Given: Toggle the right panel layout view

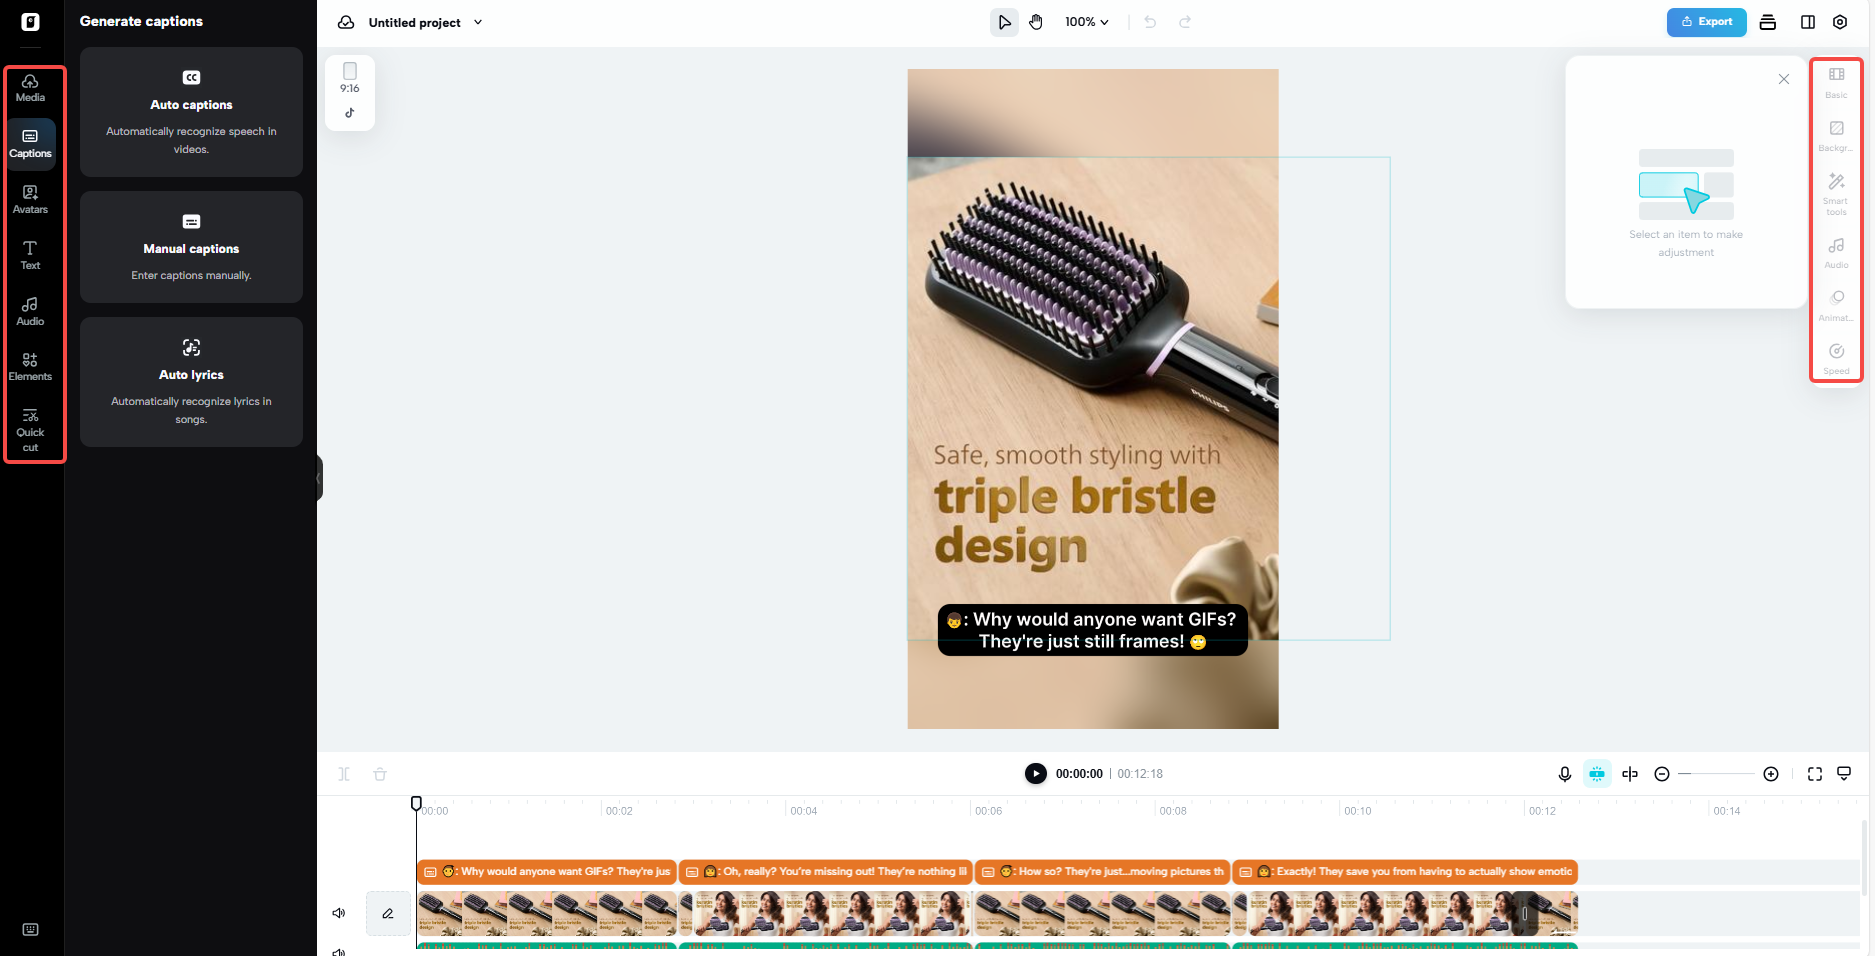Looking at the screenshot, I should (x=1808, y=22).
